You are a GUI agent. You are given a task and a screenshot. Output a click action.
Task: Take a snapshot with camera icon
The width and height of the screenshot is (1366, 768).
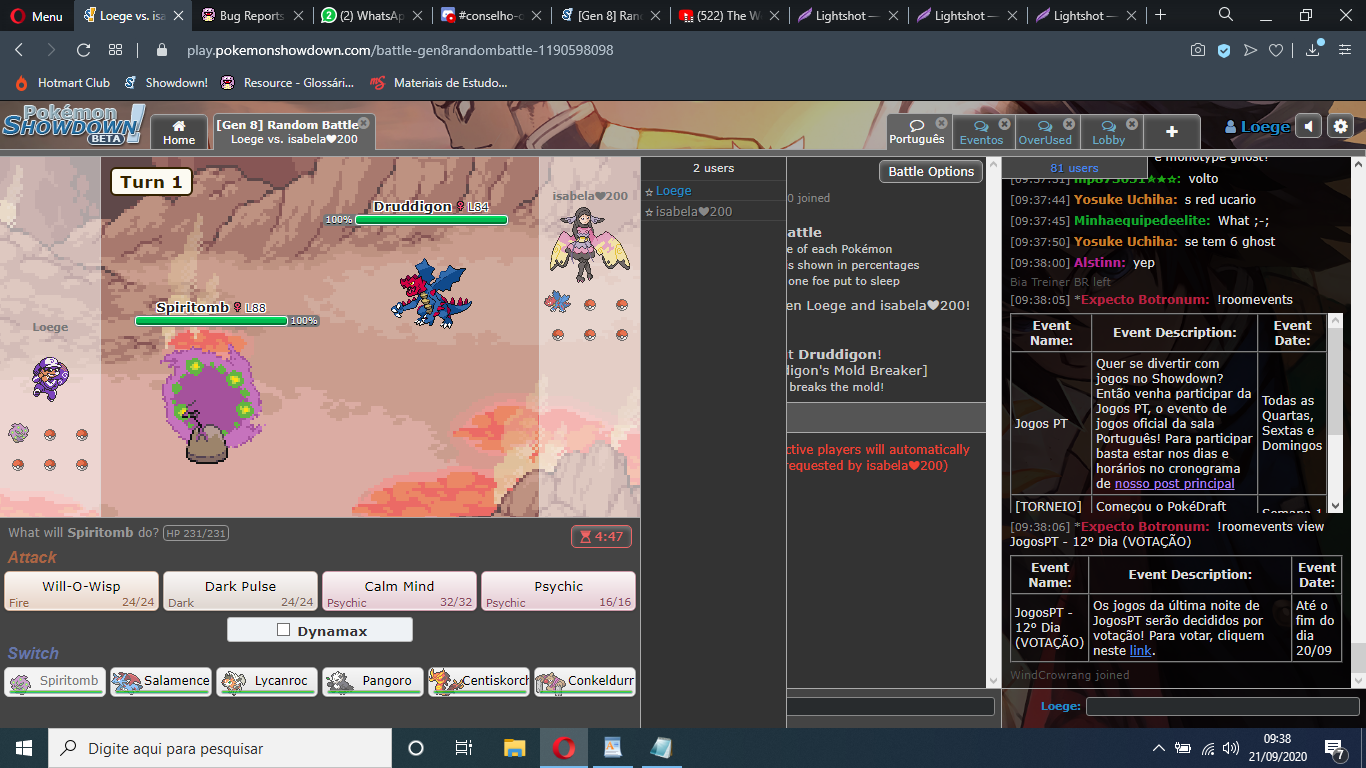(1198, 50)
